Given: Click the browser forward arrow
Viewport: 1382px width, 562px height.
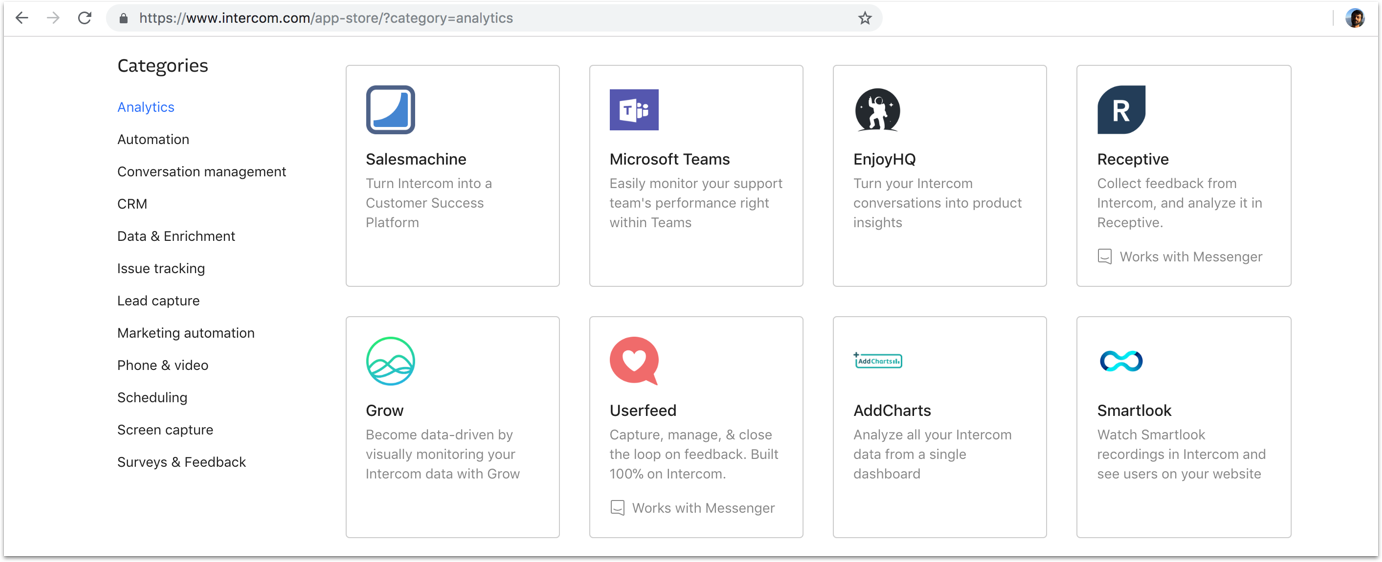Looking at the screenshot, I should click(x=53, y=18).
